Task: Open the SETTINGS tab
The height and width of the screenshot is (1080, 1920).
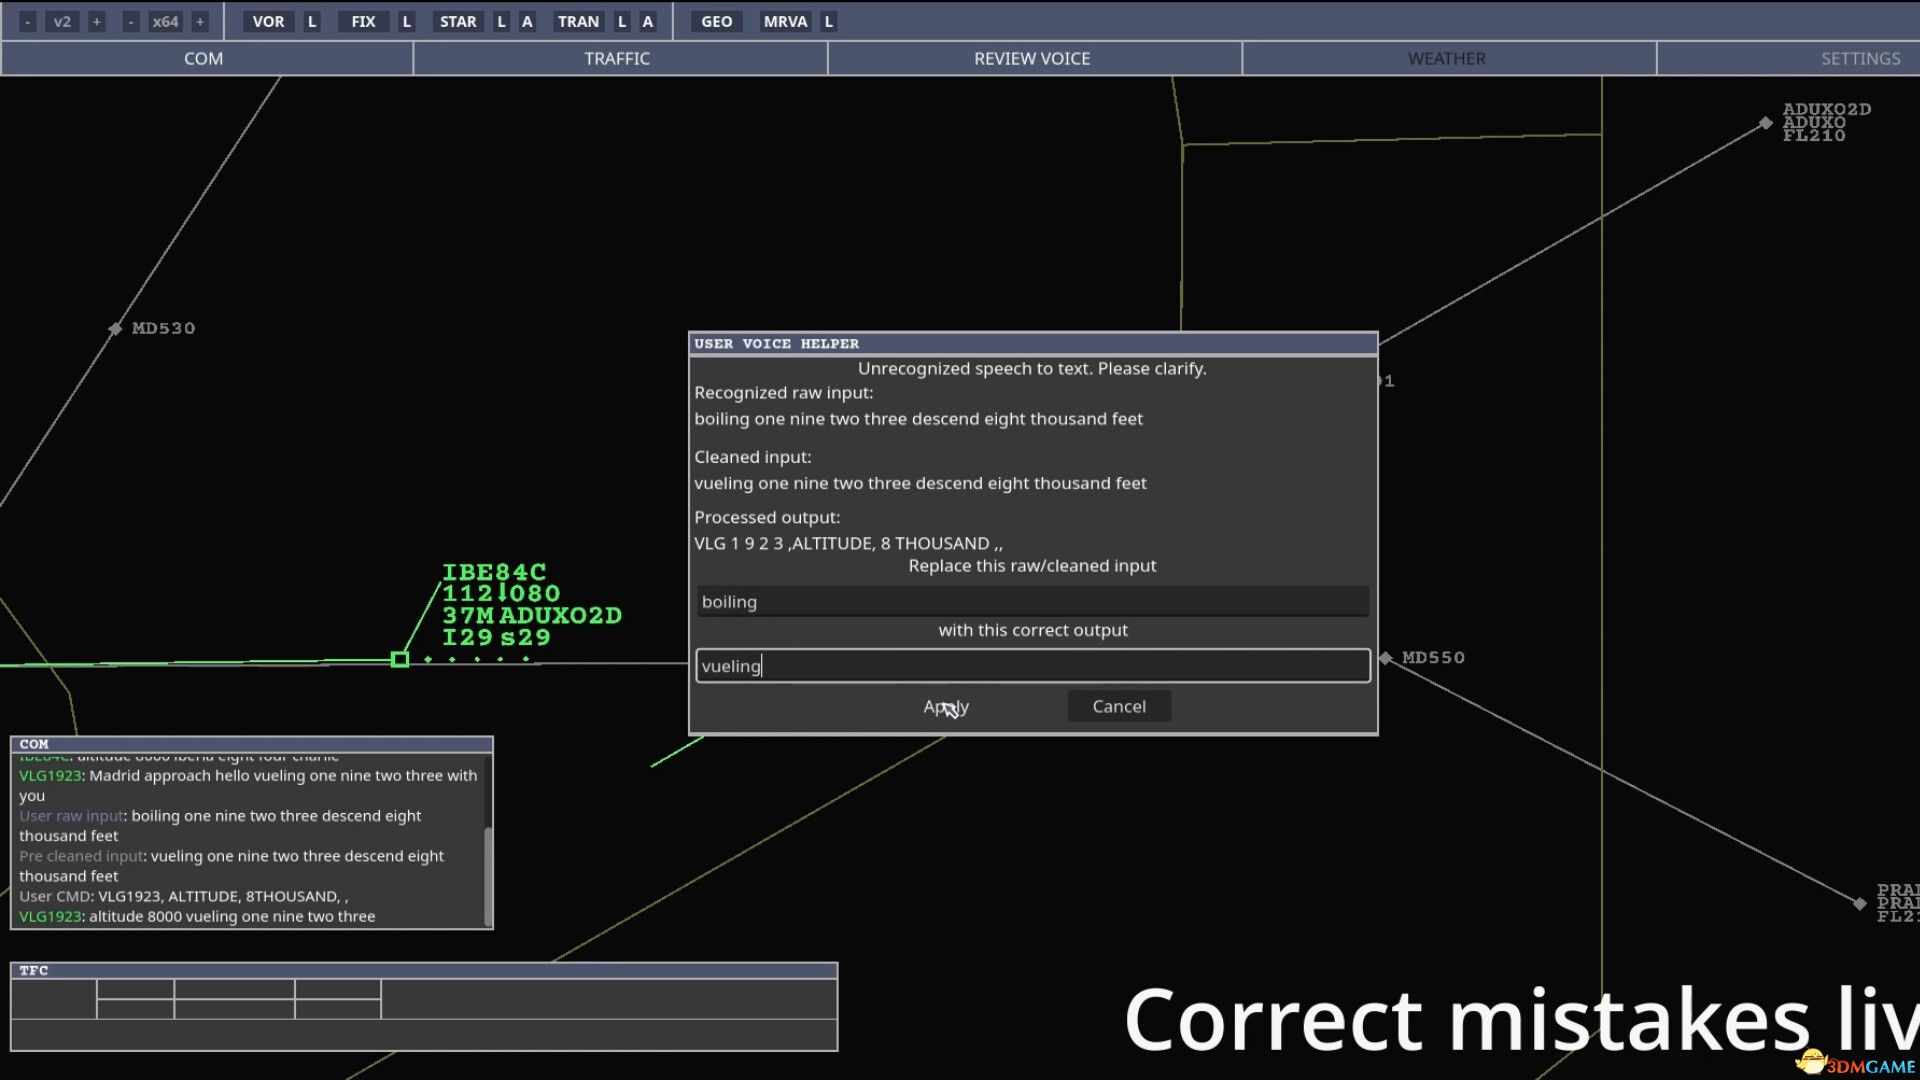Action: (x=1860, y=58)
